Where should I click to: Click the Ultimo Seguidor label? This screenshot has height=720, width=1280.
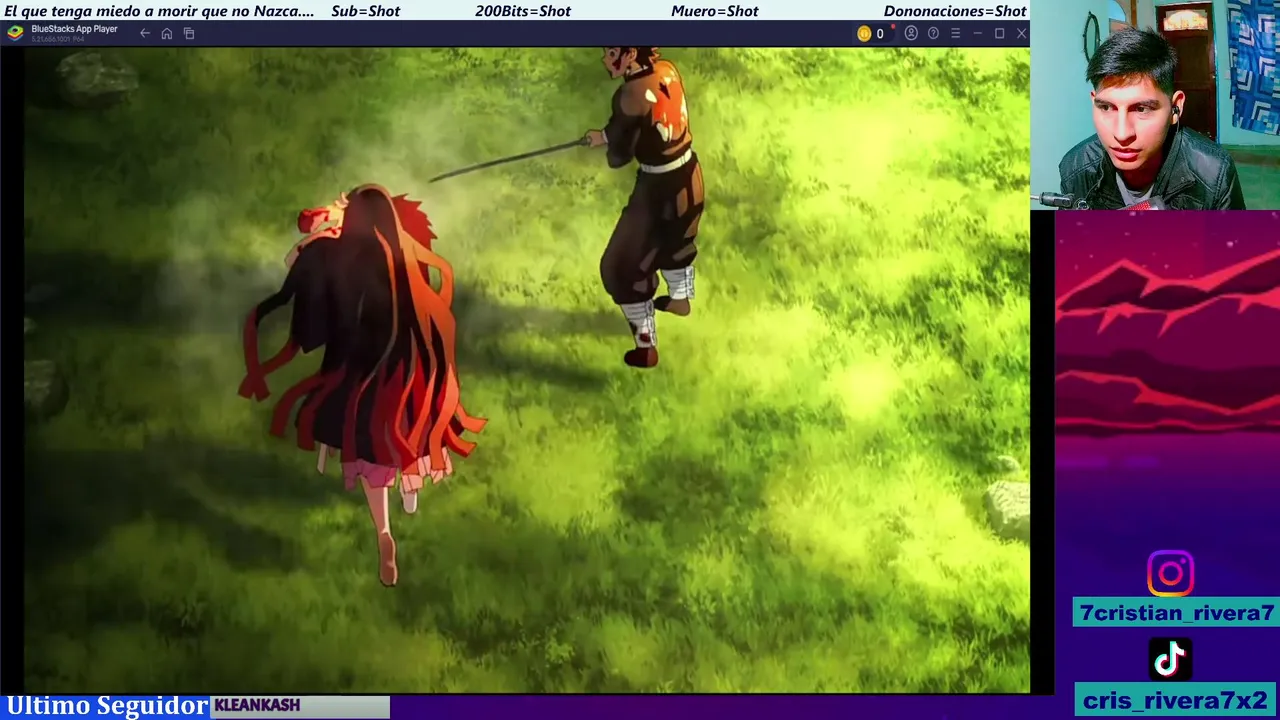click(106, 706)
